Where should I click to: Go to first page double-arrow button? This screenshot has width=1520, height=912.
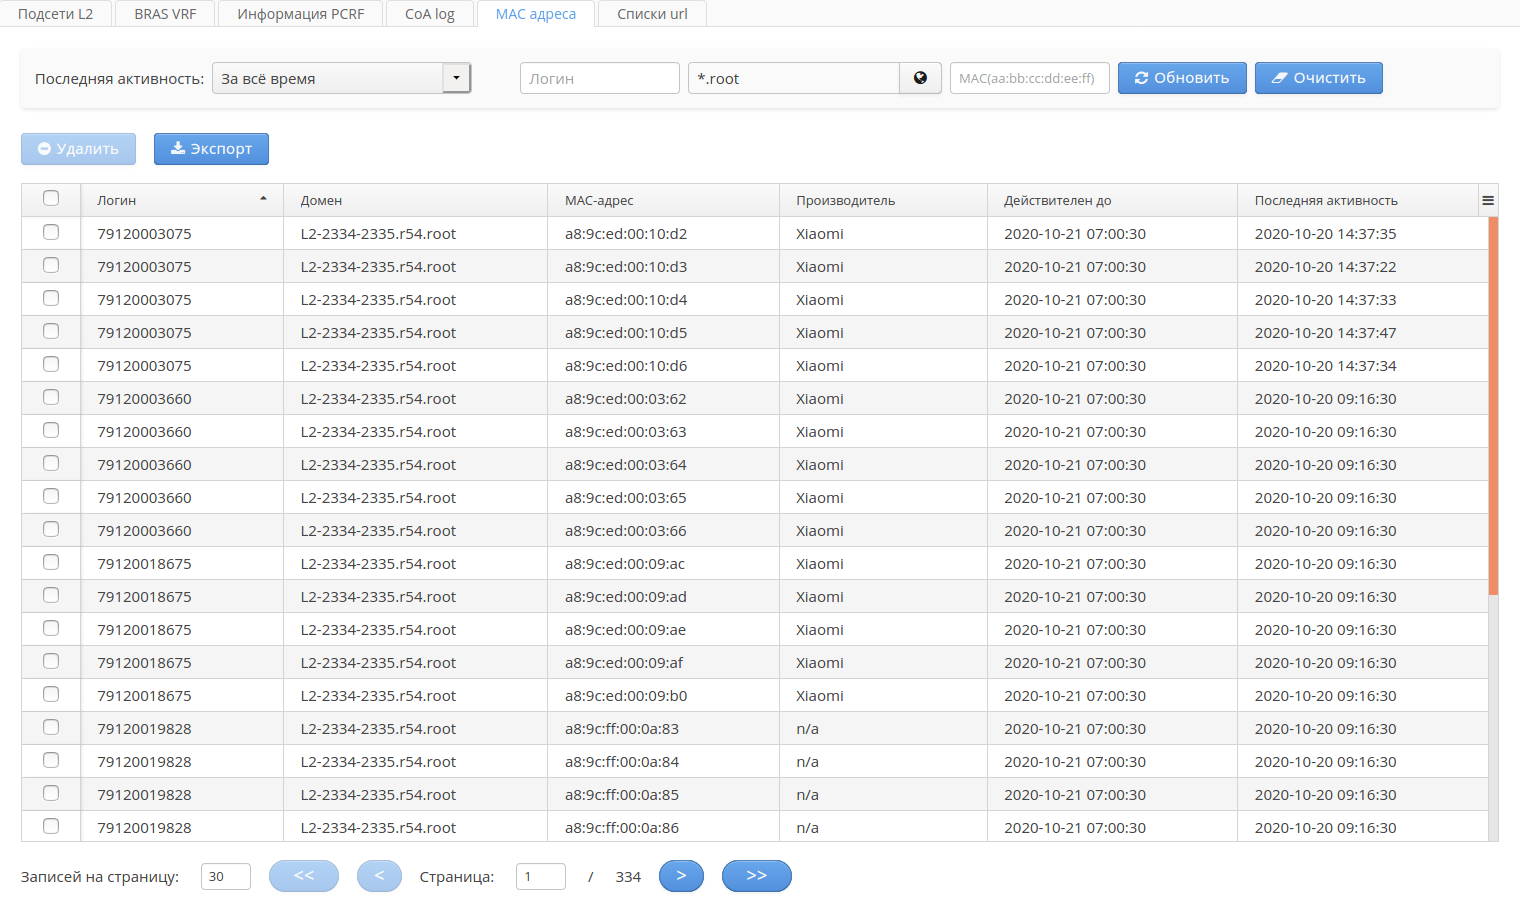304,876
